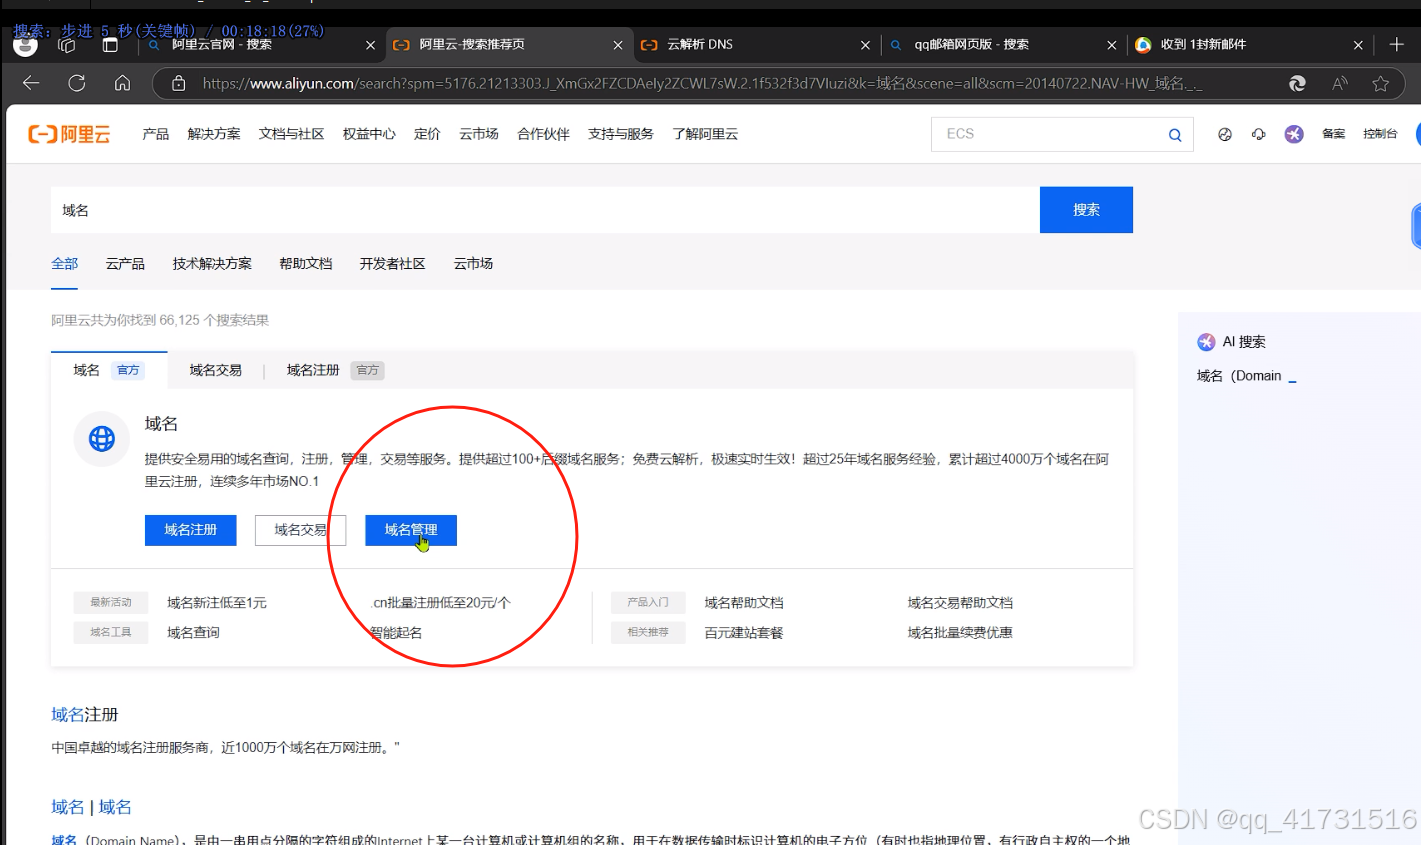Open the 百元建站套餐 link

click(744, 633)
